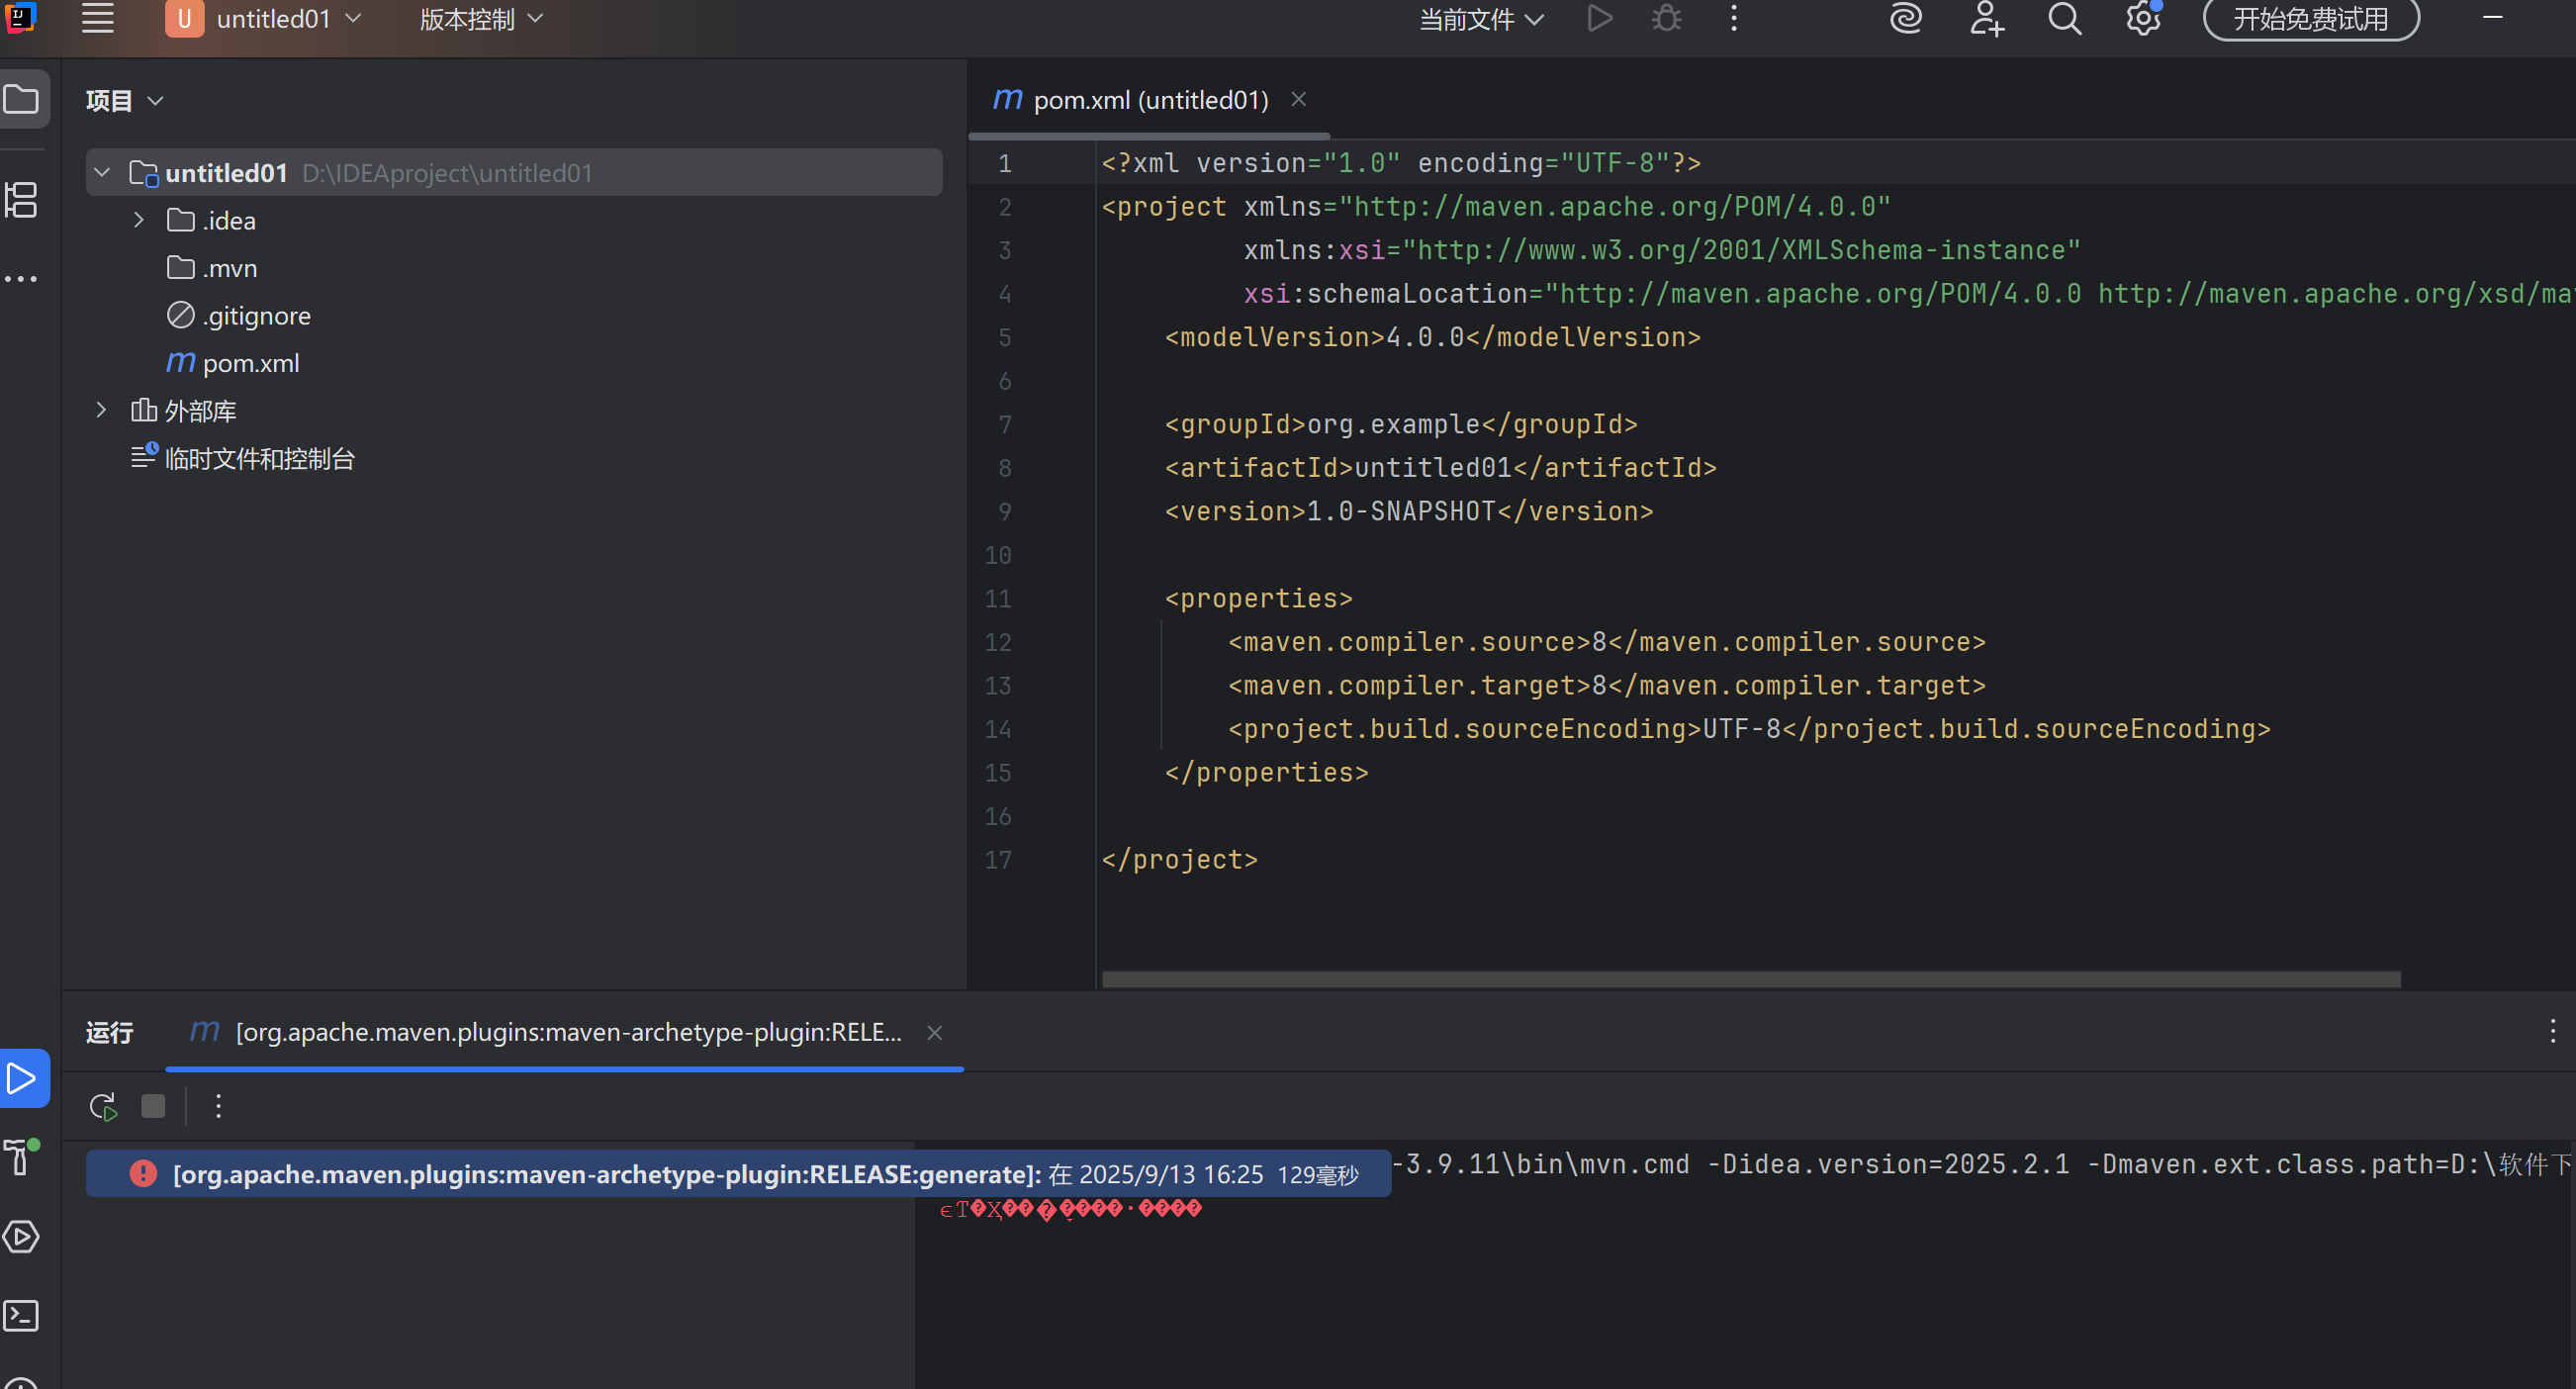Open the Structure tool window icon
Viewport: 2576px width, 1389px height.
[x=22, y=200]
